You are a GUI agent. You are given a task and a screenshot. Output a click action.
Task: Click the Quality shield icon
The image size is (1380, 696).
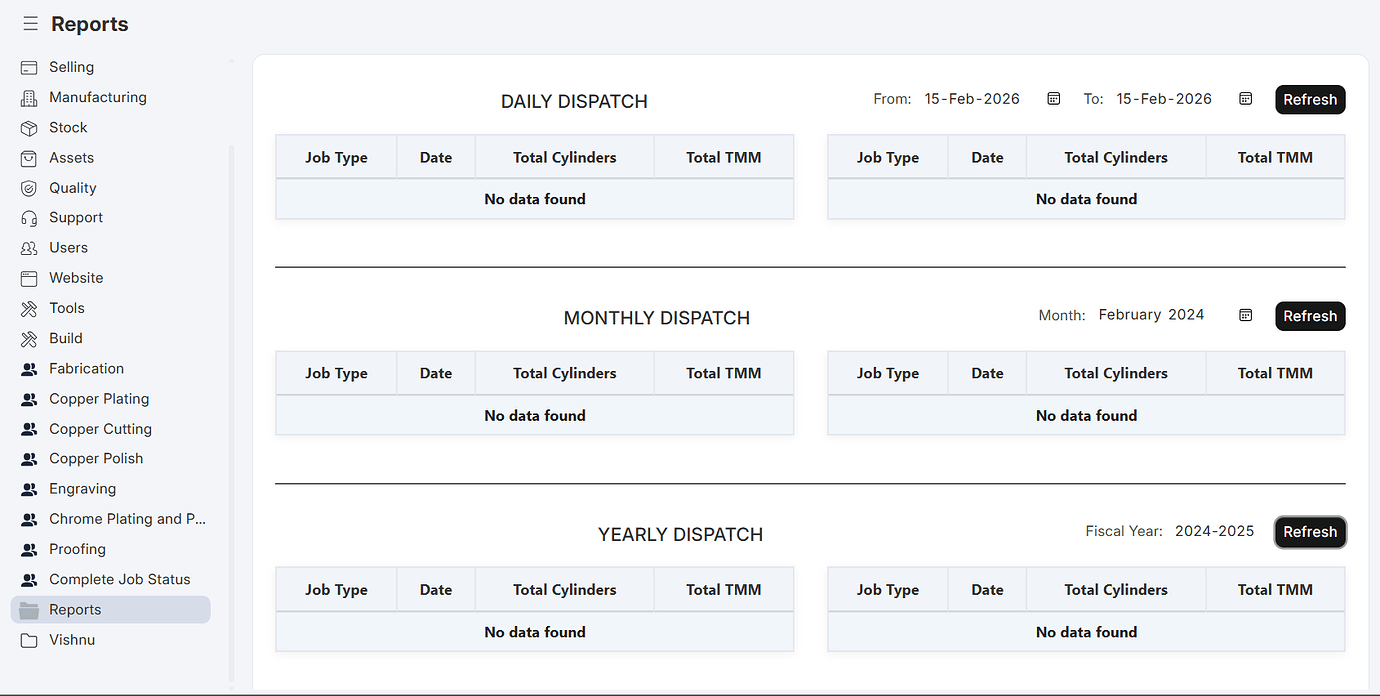[x=29, y=188]
